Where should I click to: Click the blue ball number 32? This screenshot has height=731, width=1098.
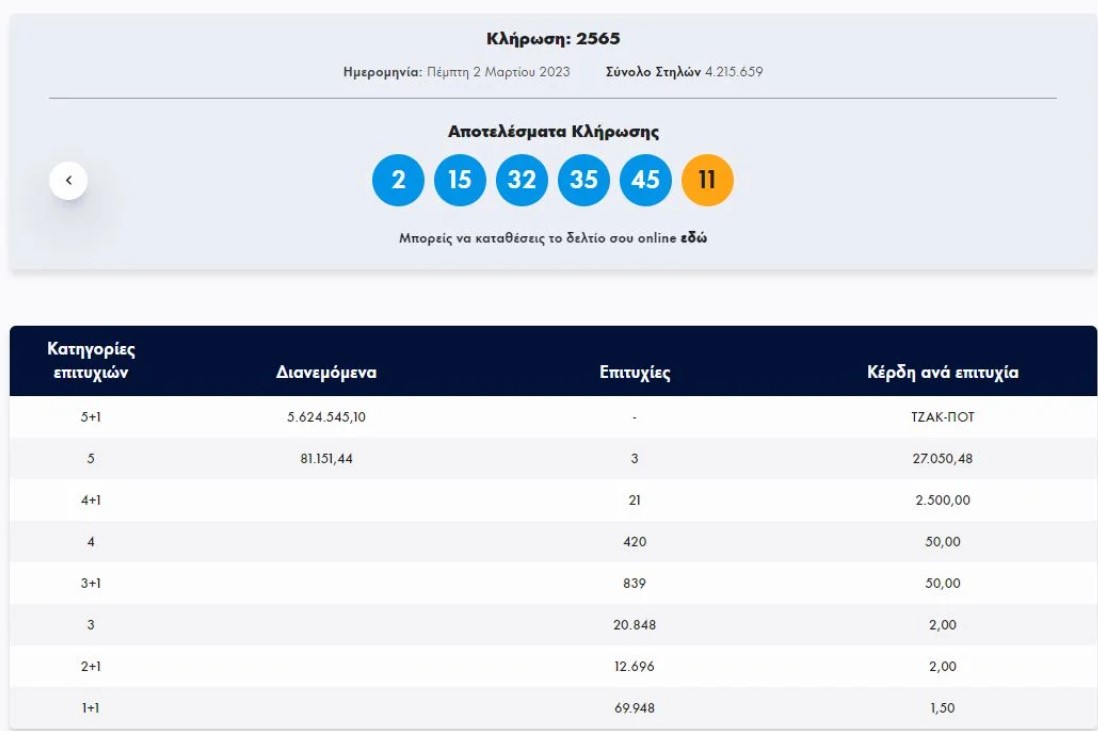522,180
